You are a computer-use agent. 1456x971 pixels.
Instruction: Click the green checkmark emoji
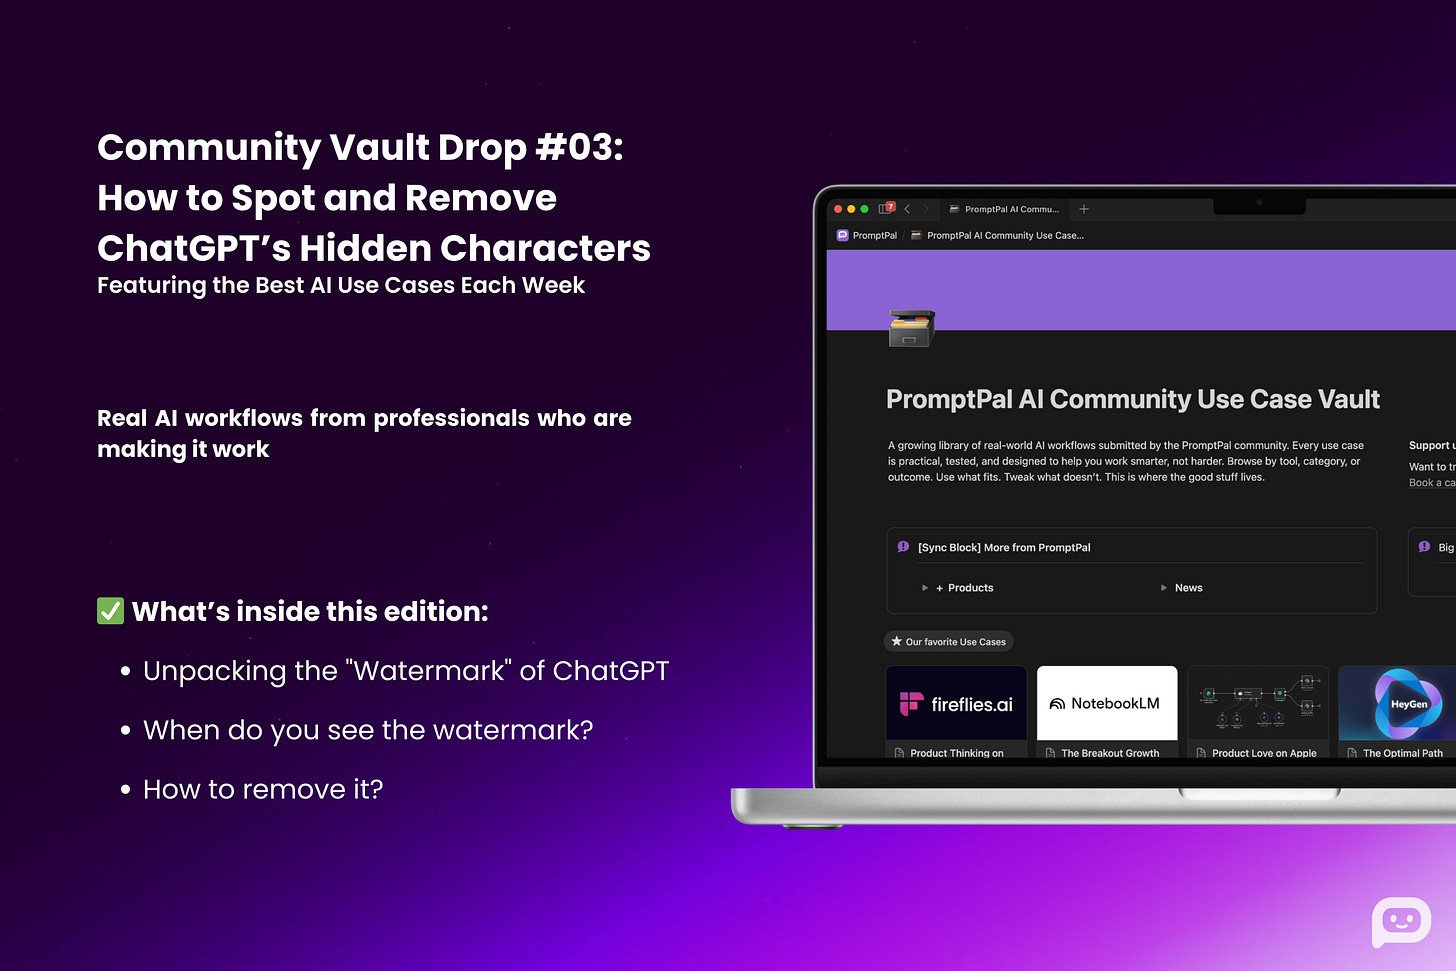tap(110, 611)
